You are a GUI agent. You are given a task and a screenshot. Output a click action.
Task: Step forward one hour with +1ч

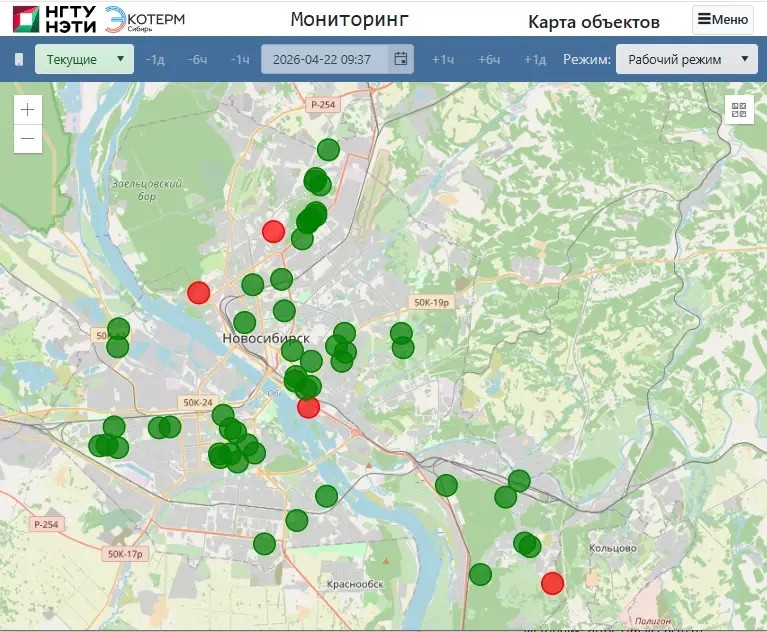(443, 60)
